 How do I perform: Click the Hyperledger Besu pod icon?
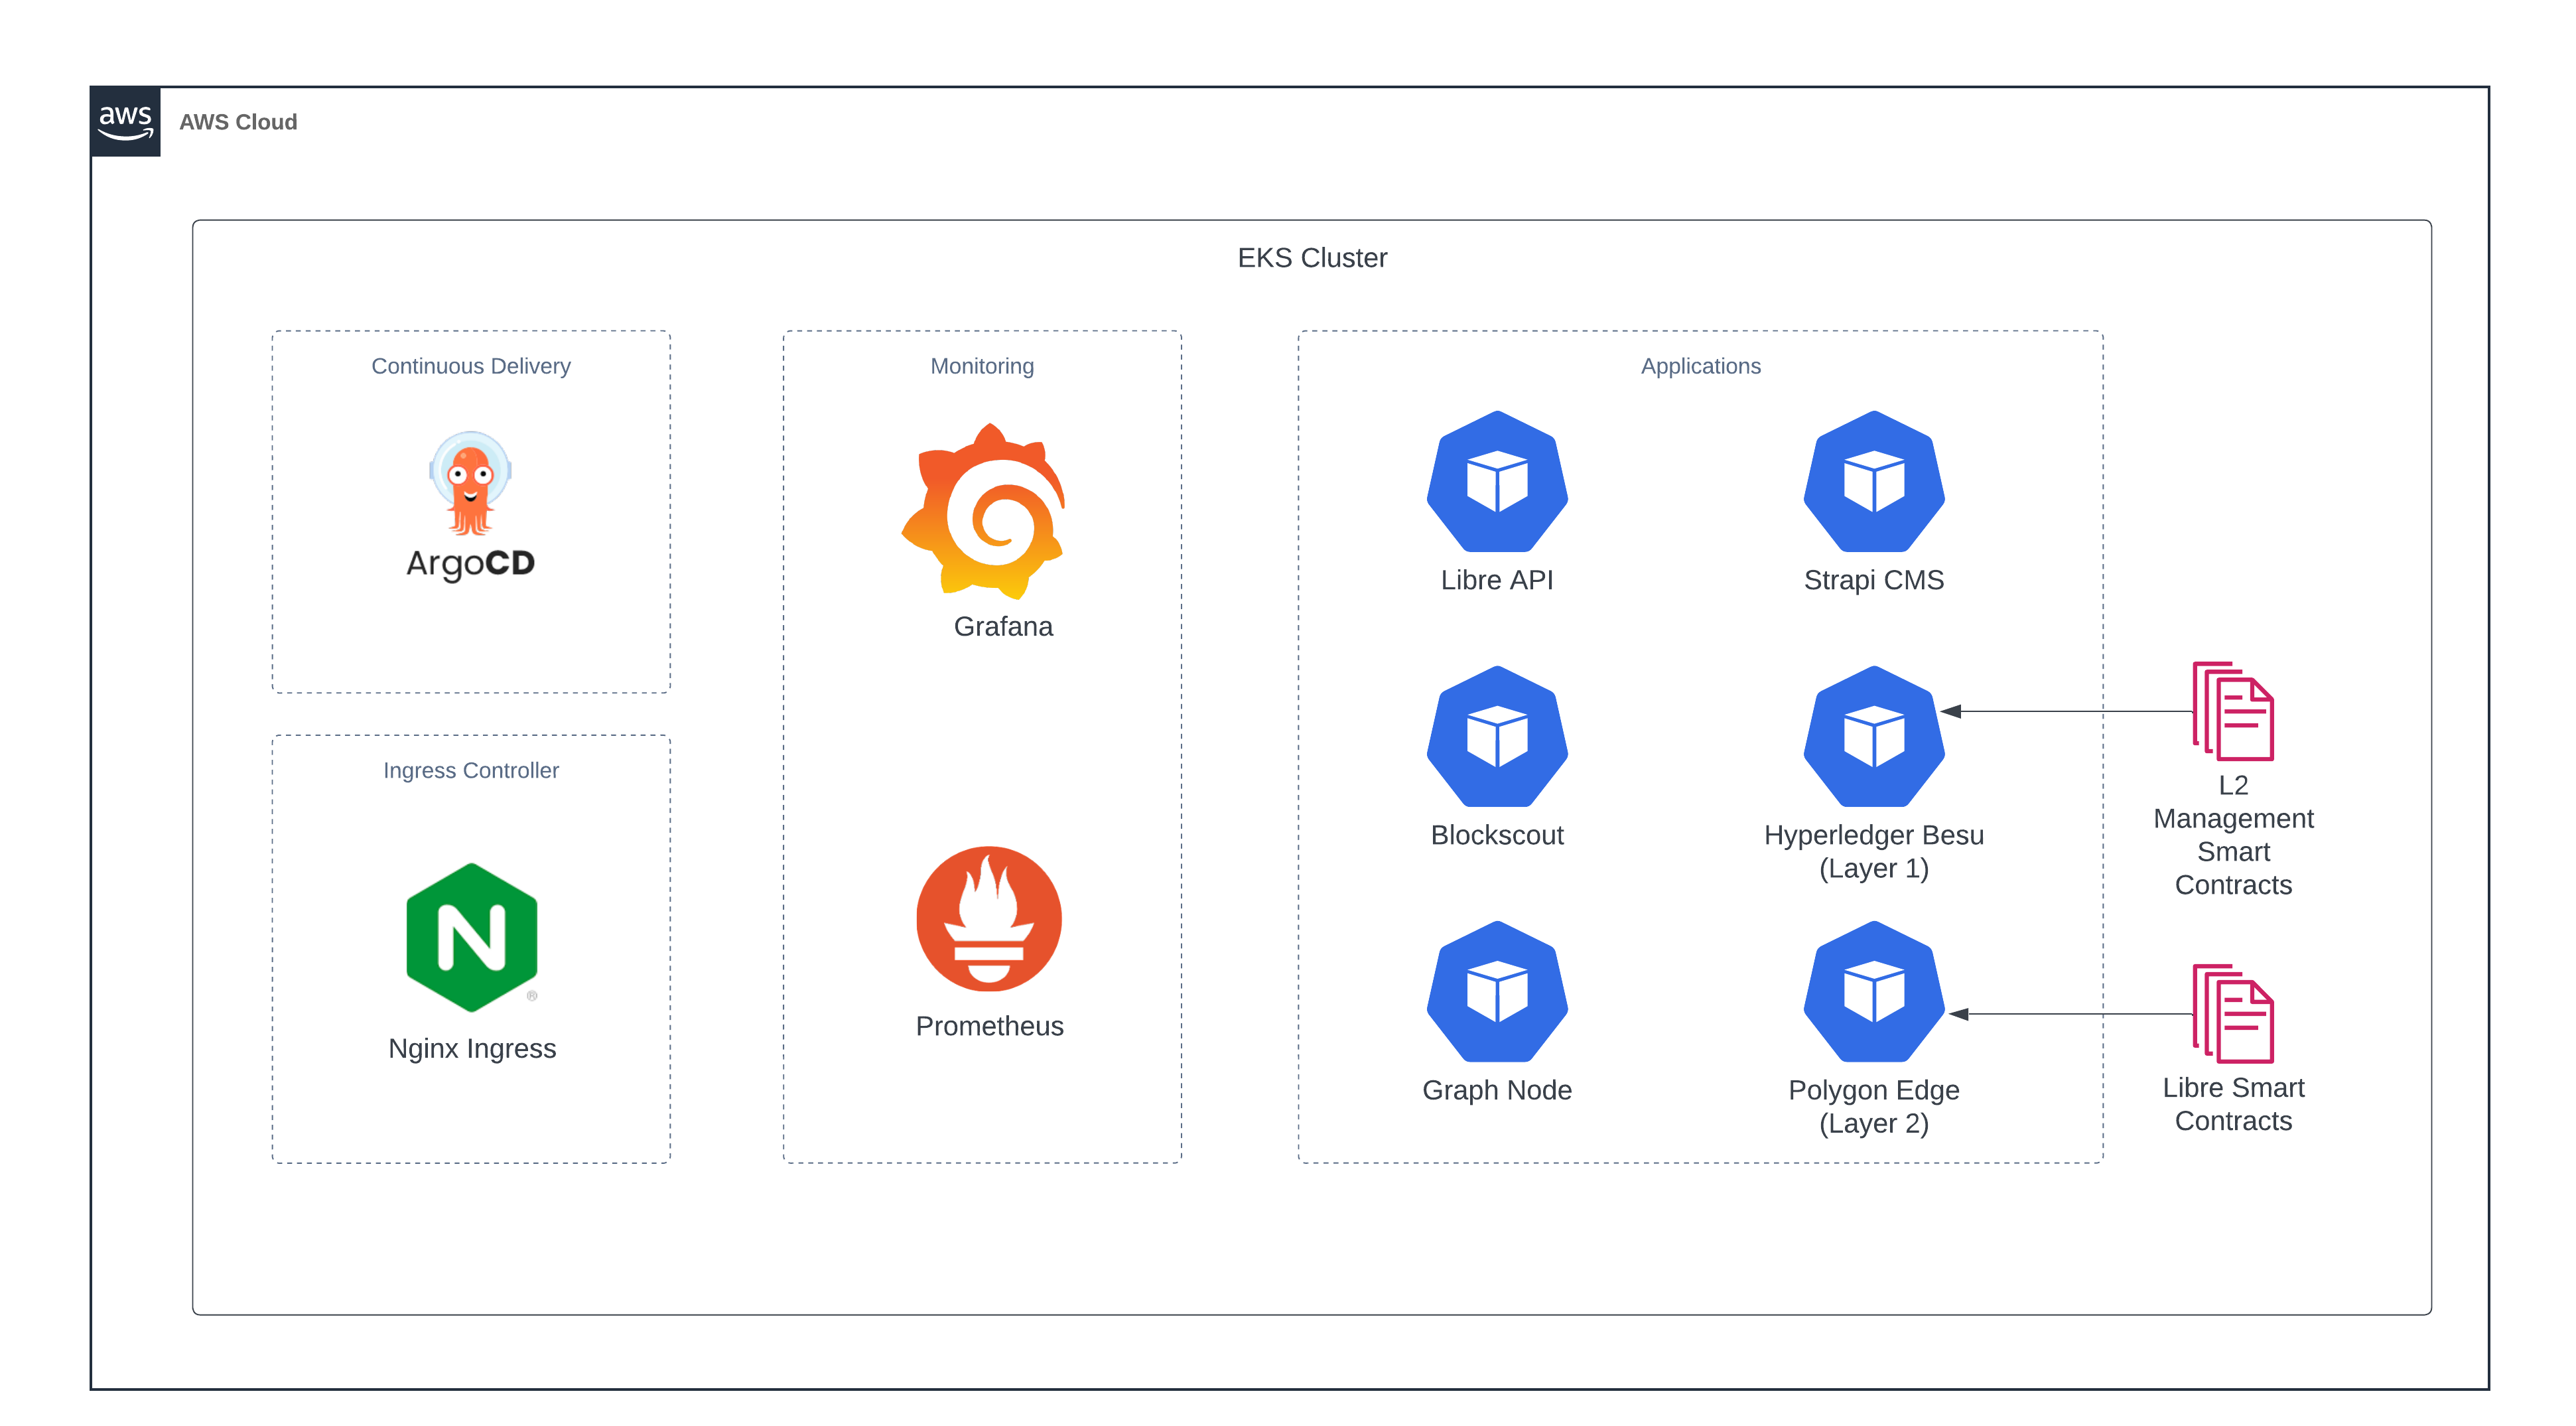pyautogui.click(x=1873, y=737)
